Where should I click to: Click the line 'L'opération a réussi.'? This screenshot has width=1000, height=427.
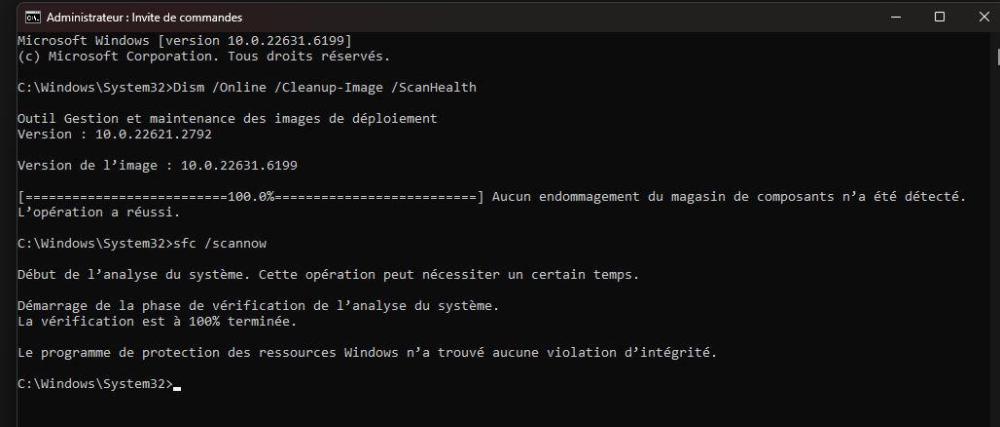coord(100,212)
